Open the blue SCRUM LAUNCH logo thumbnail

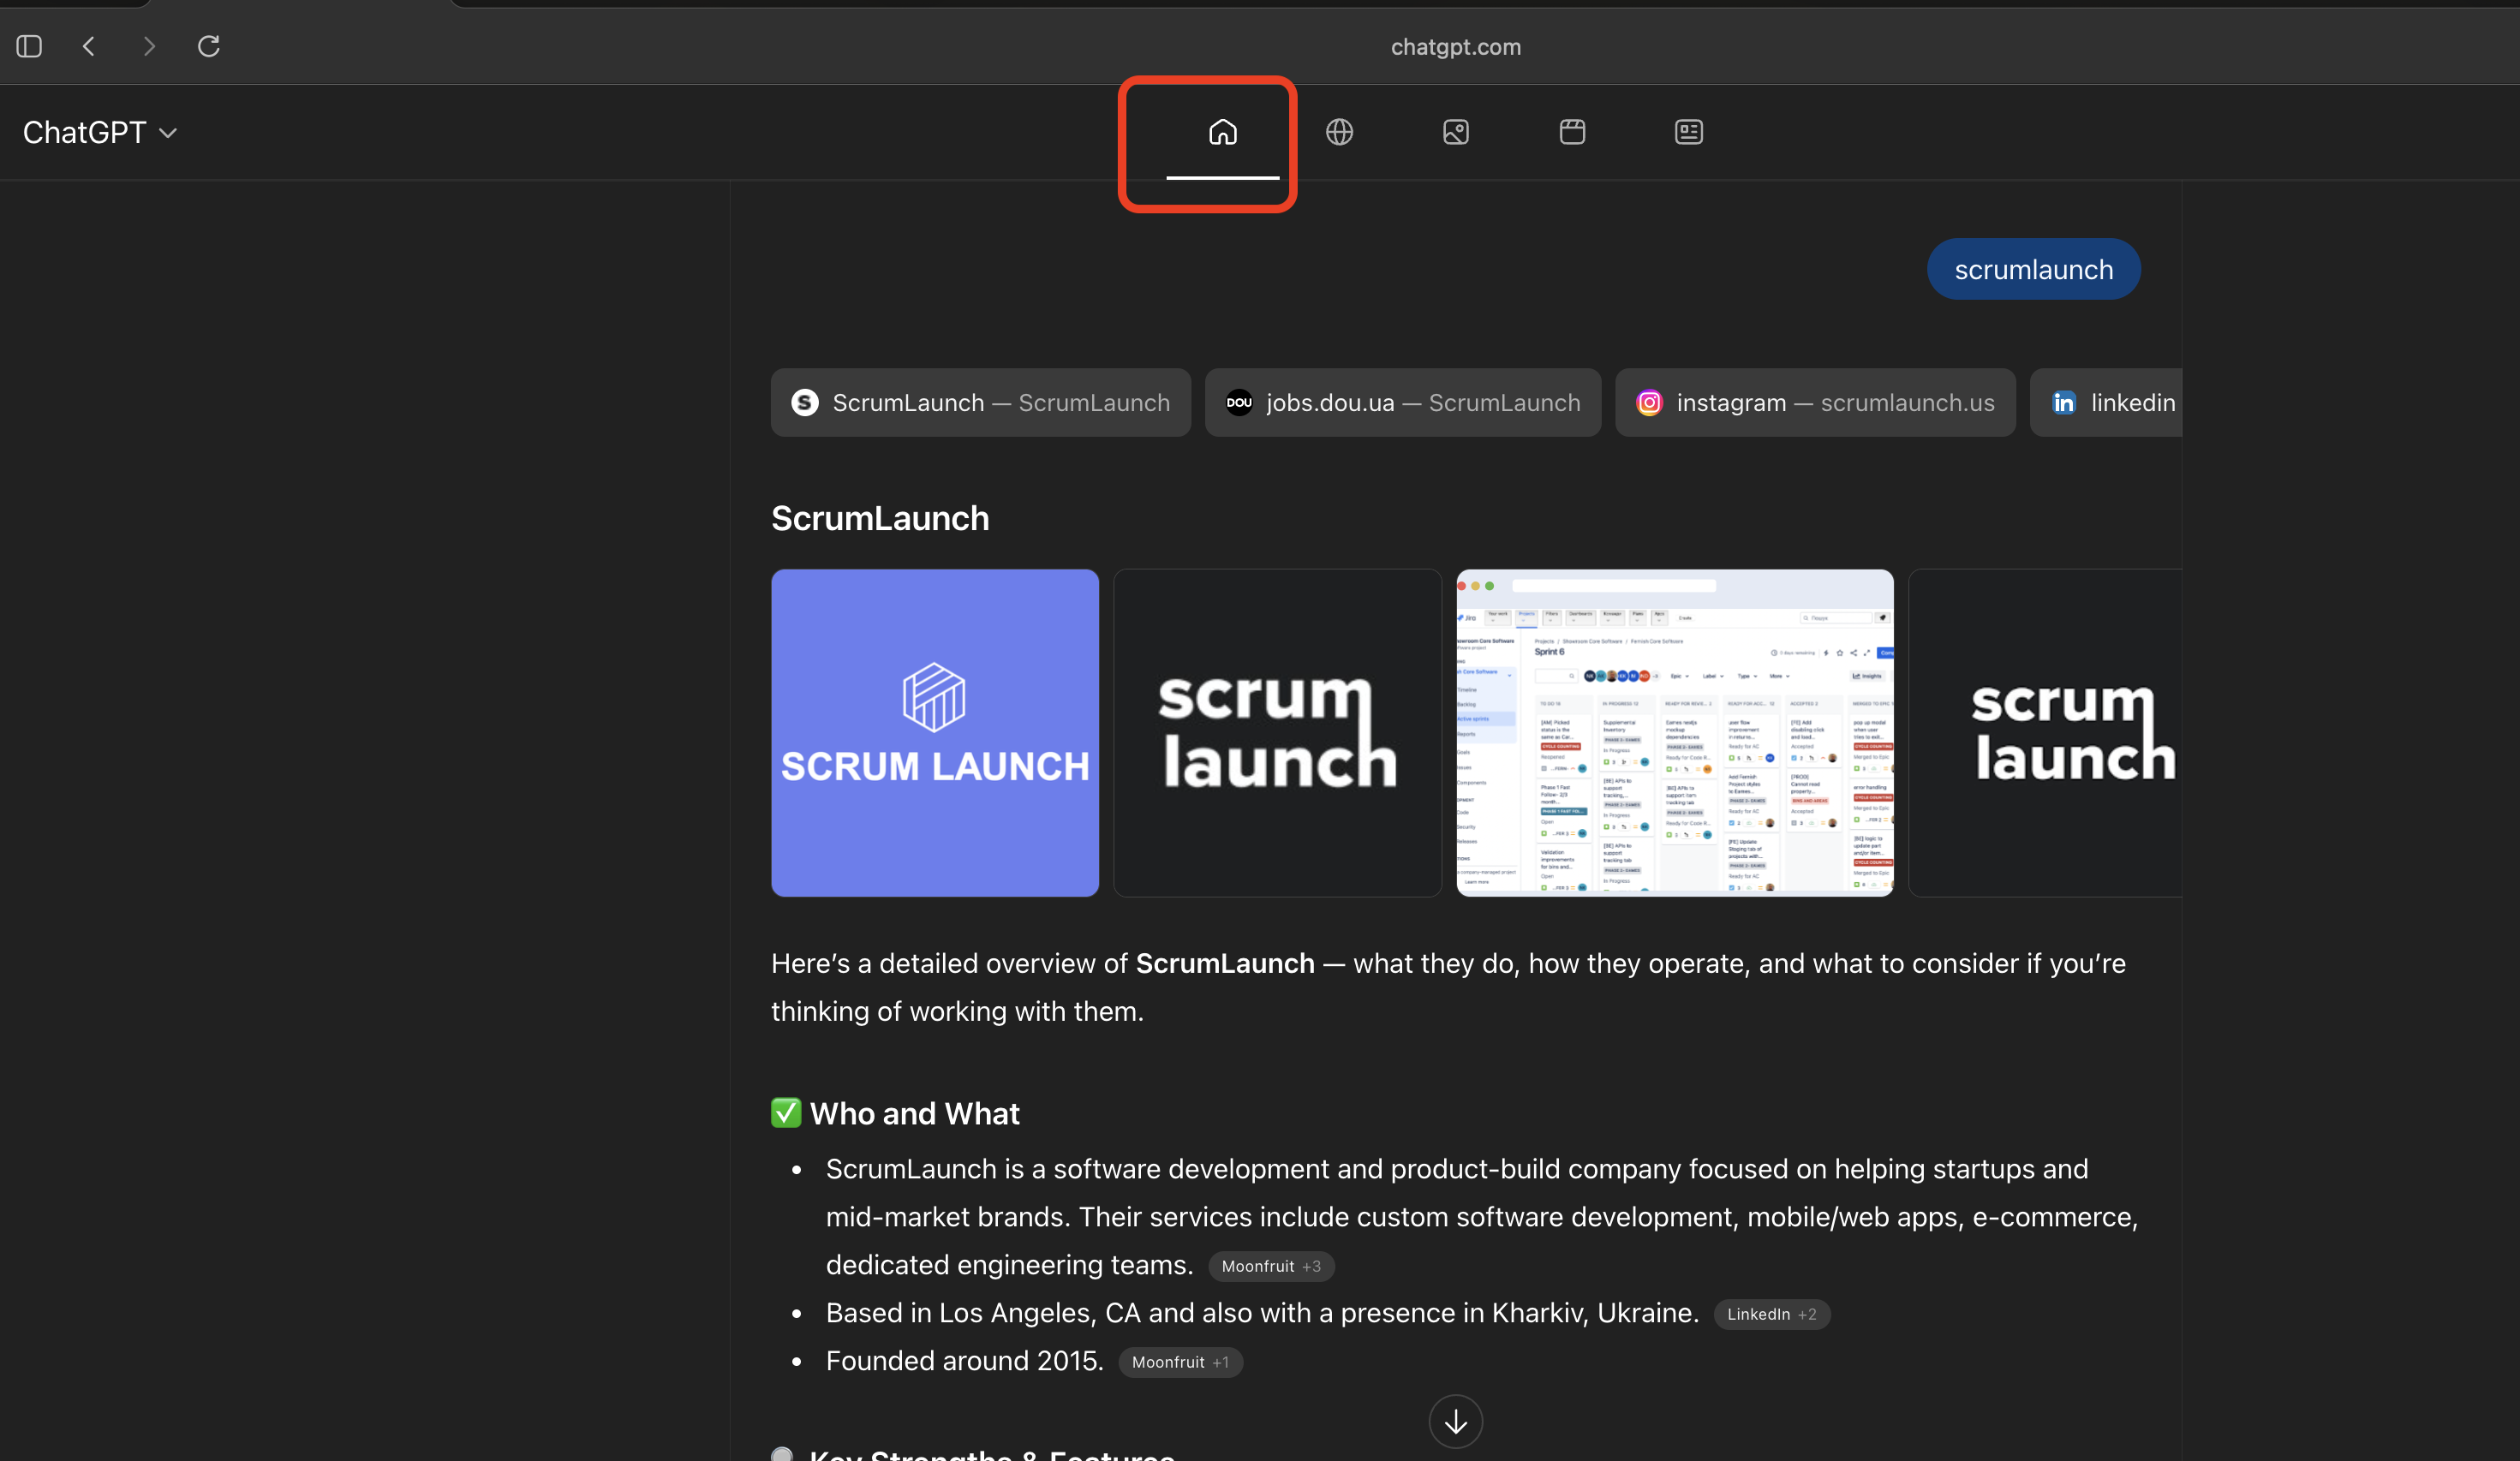pos(934,732)
